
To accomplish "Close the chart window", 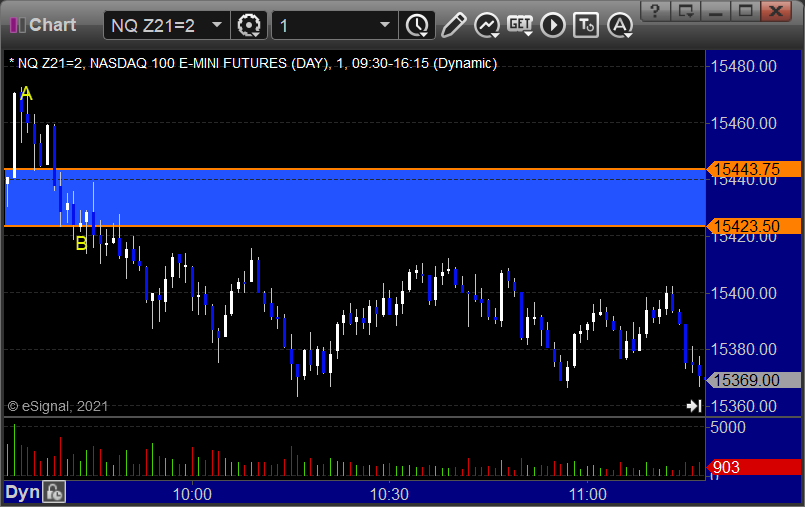I will 776,10.
